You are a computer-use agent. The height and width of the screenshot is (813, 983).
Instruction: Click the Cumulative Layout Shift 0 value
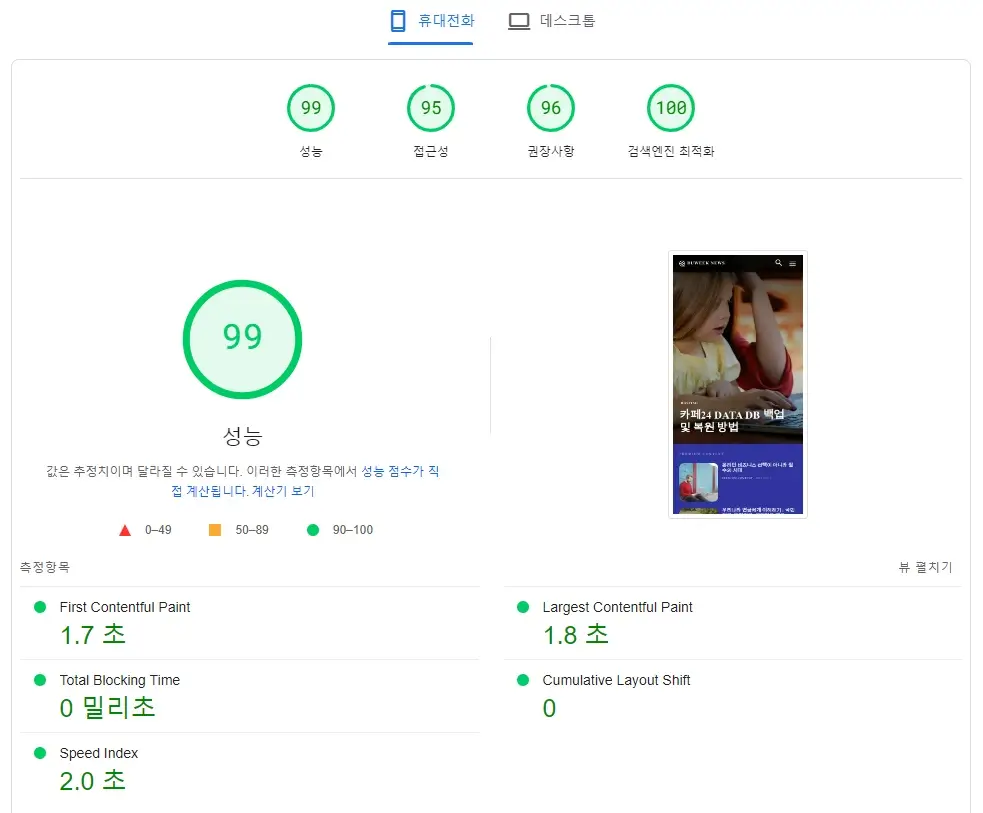point(549,708)
